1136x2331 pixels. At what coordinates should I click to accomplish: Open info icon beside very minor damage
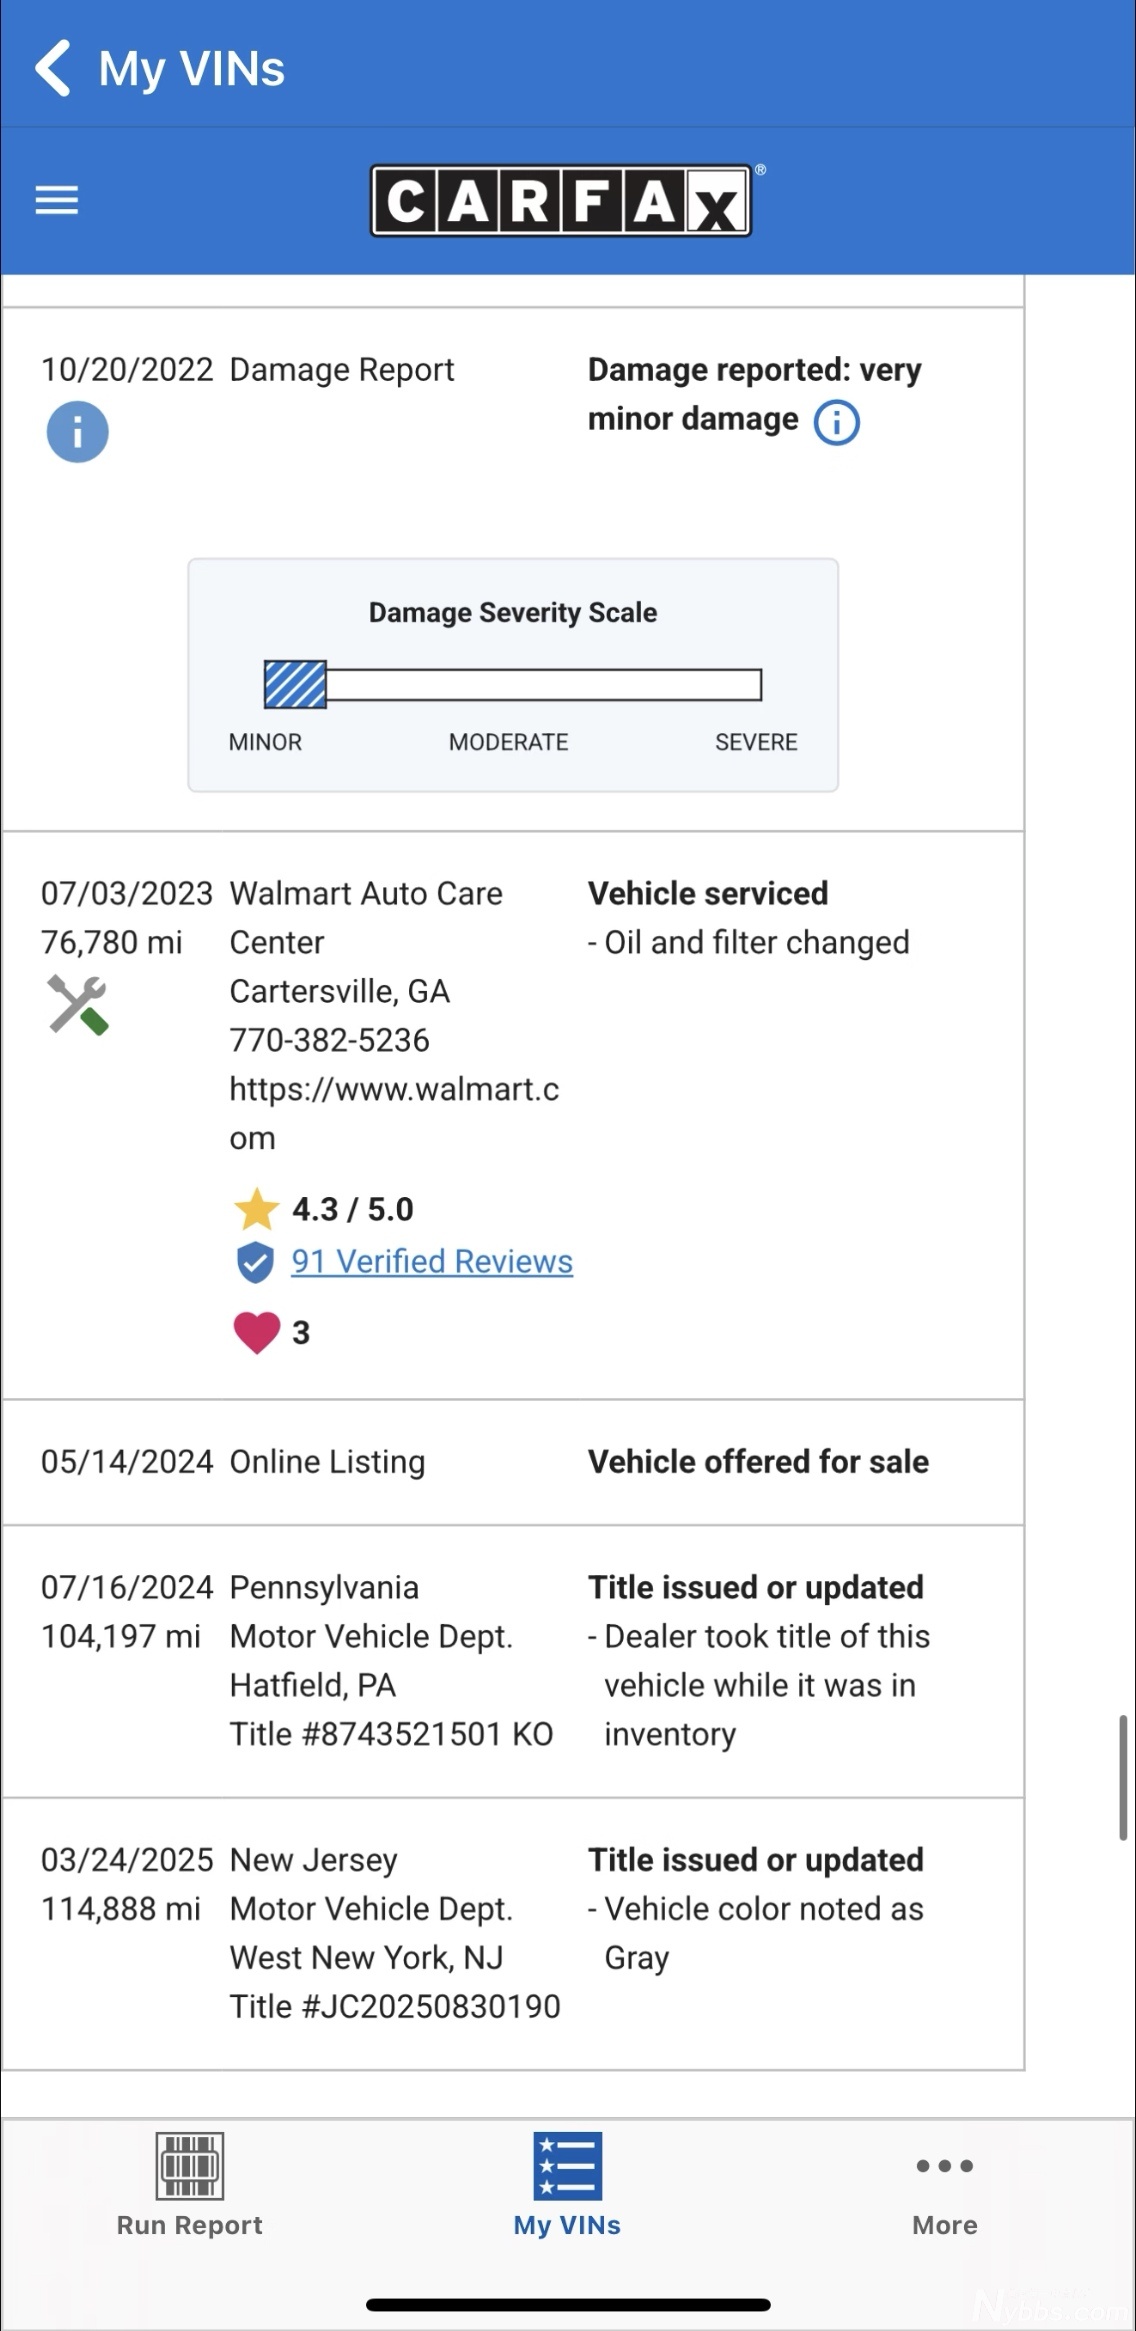[x=836, y=422]
